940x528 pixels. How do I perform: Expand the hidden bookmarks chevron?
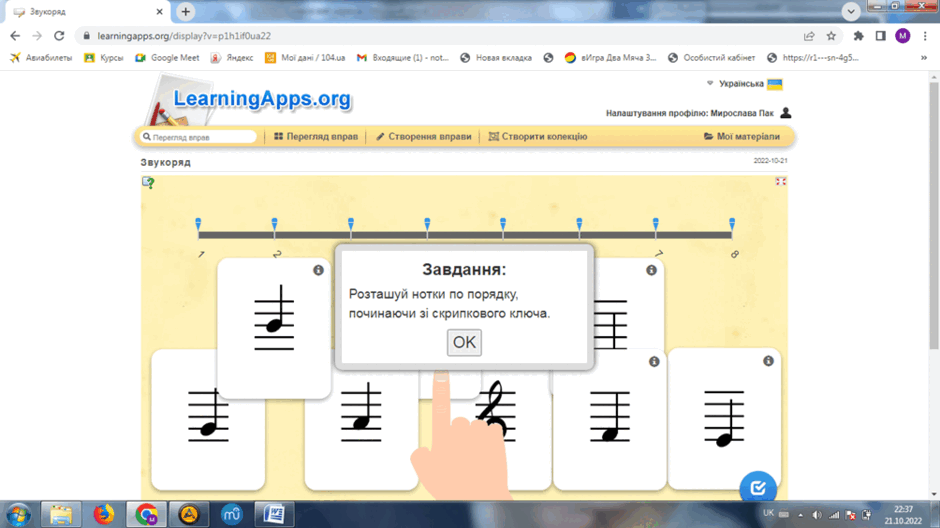(x=924, y=58)
